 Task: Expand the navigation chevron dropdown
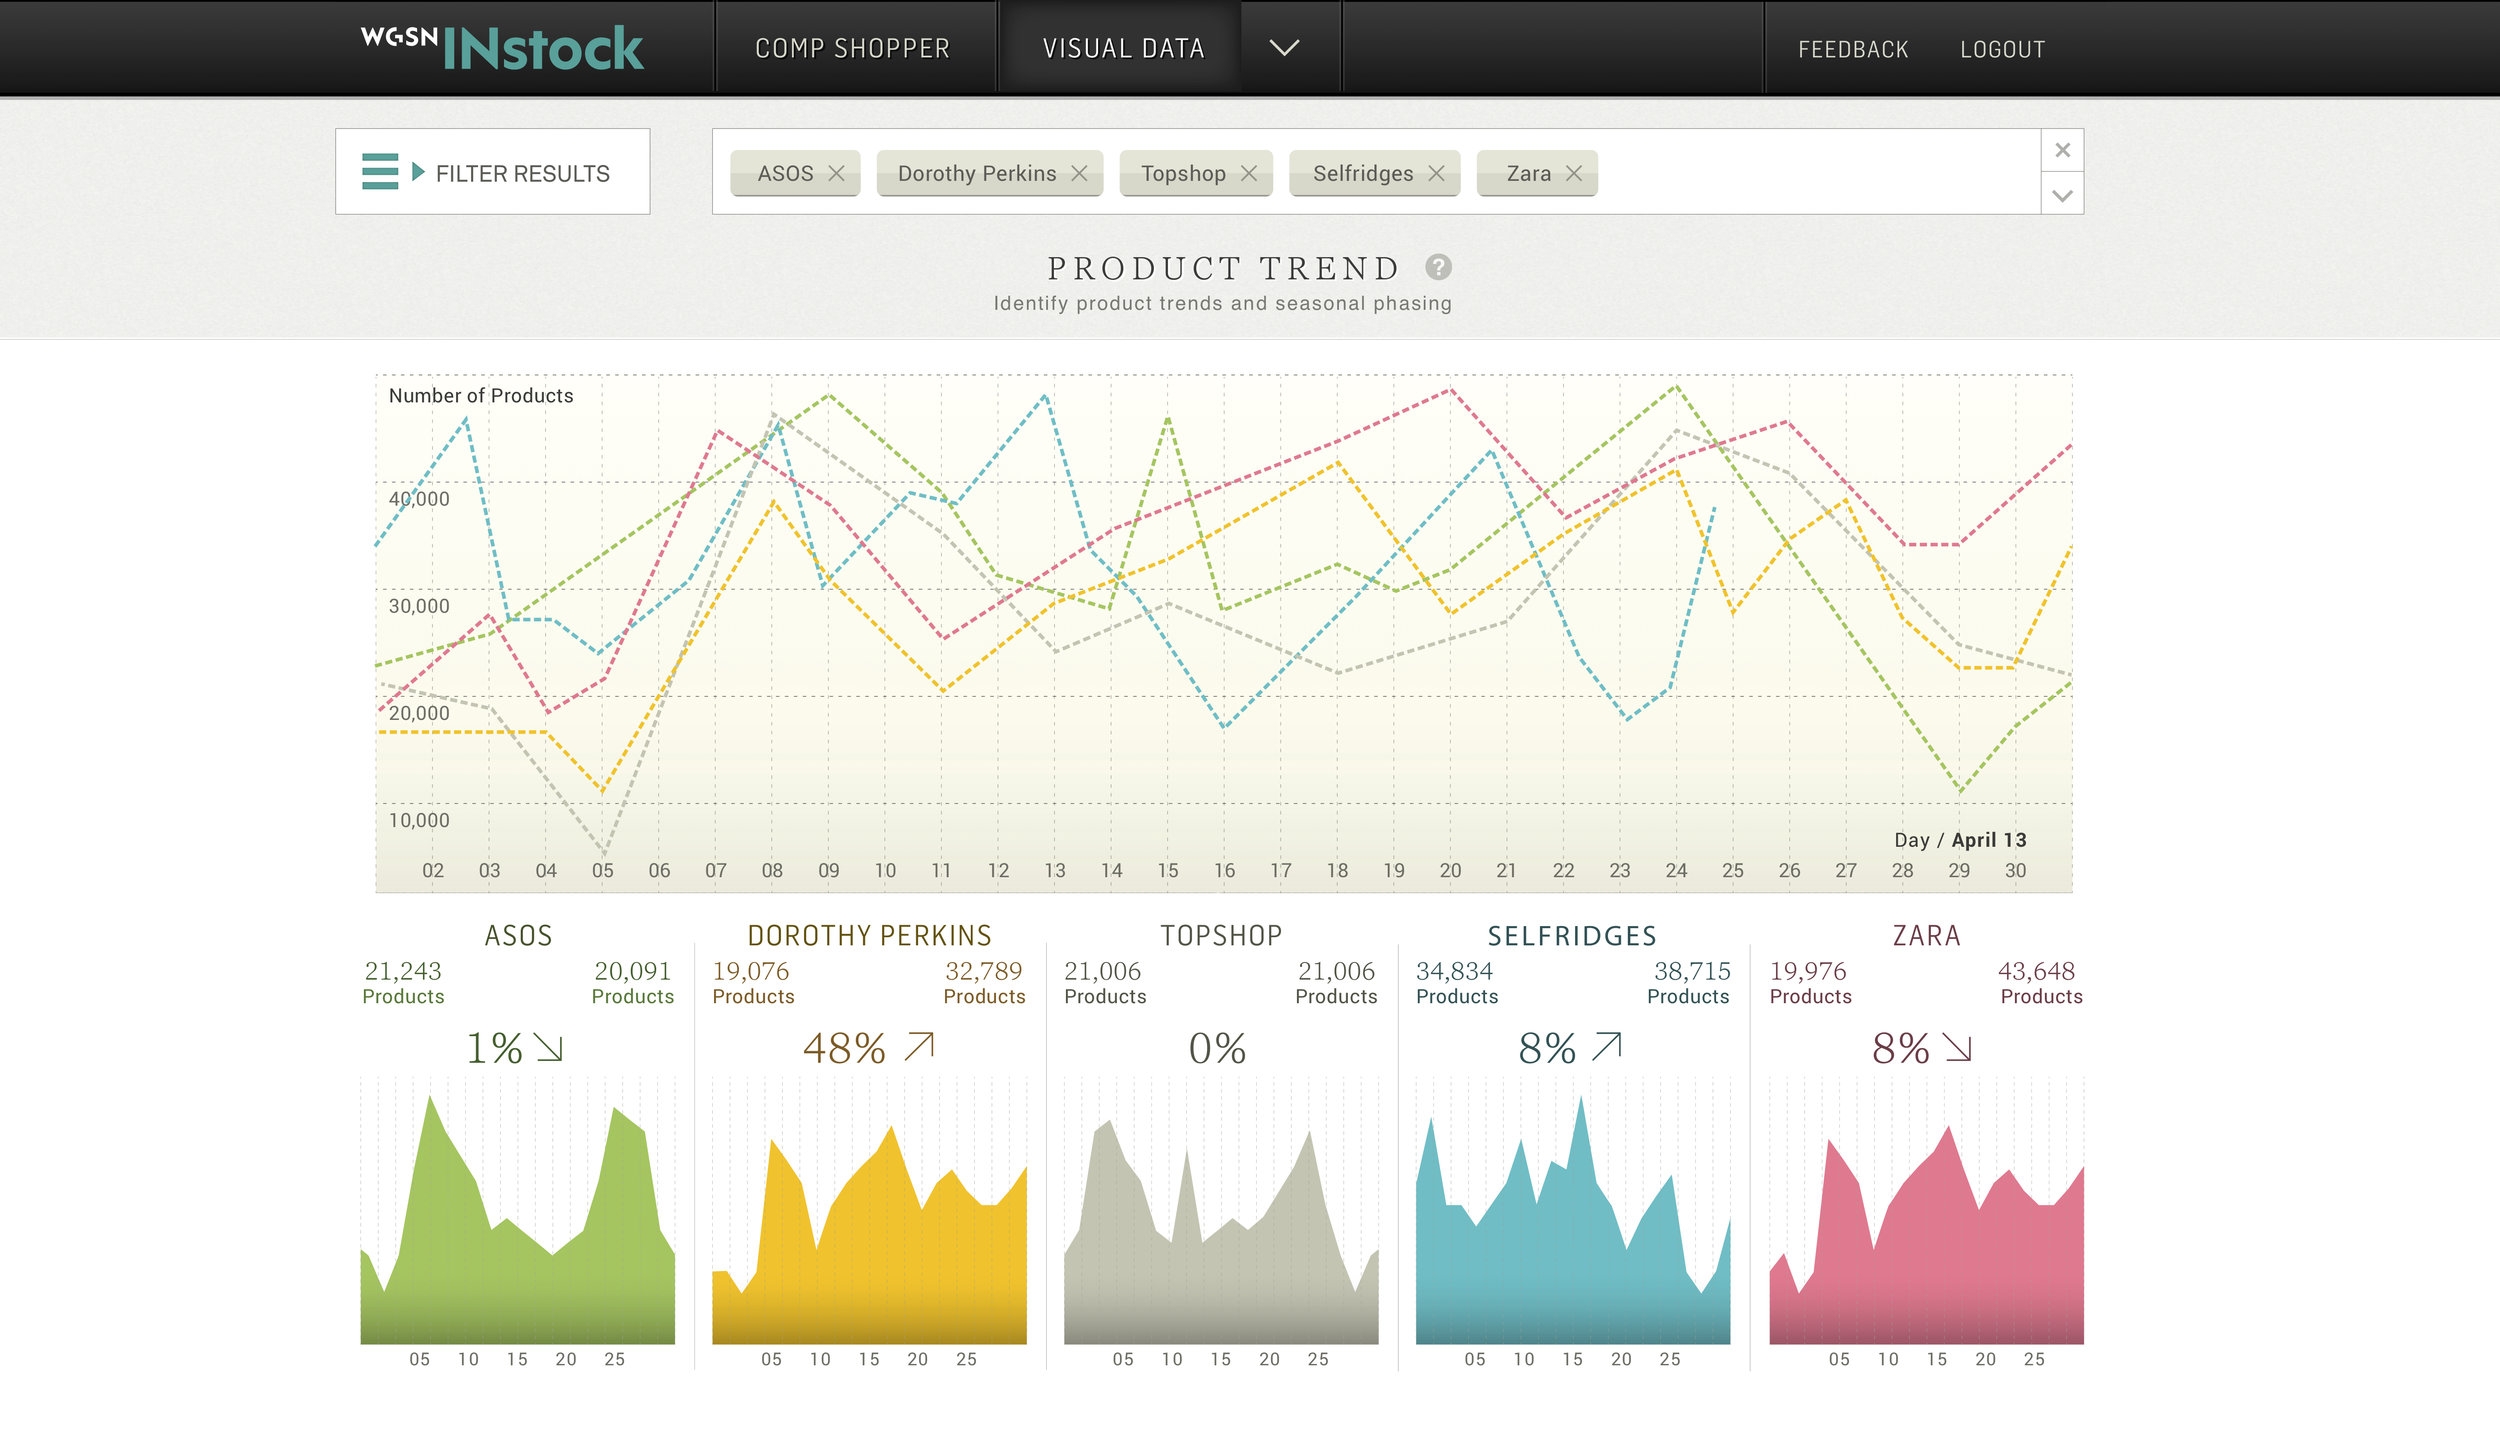point(1284,48)
